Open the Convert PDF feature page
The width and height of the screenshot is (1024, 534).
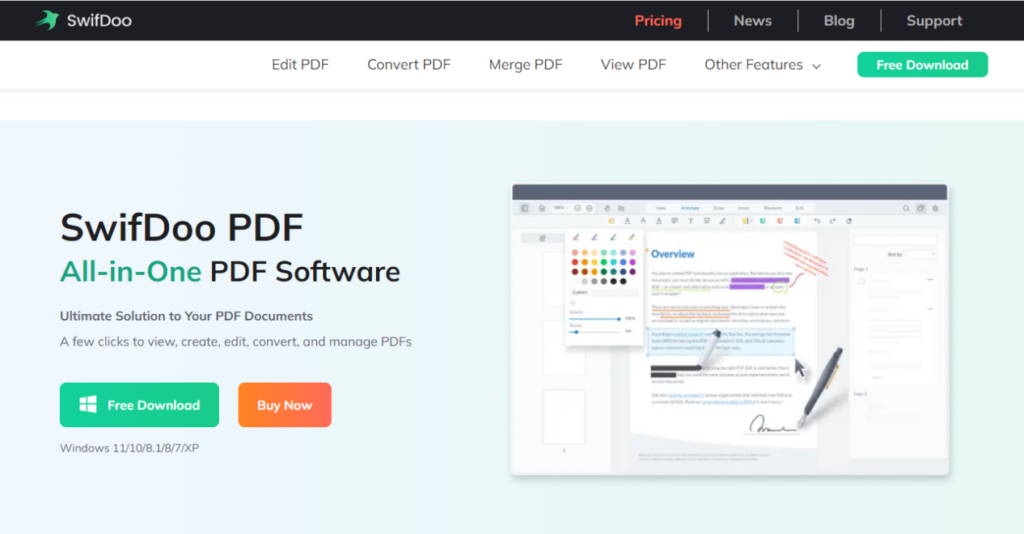tap(409, 65)
